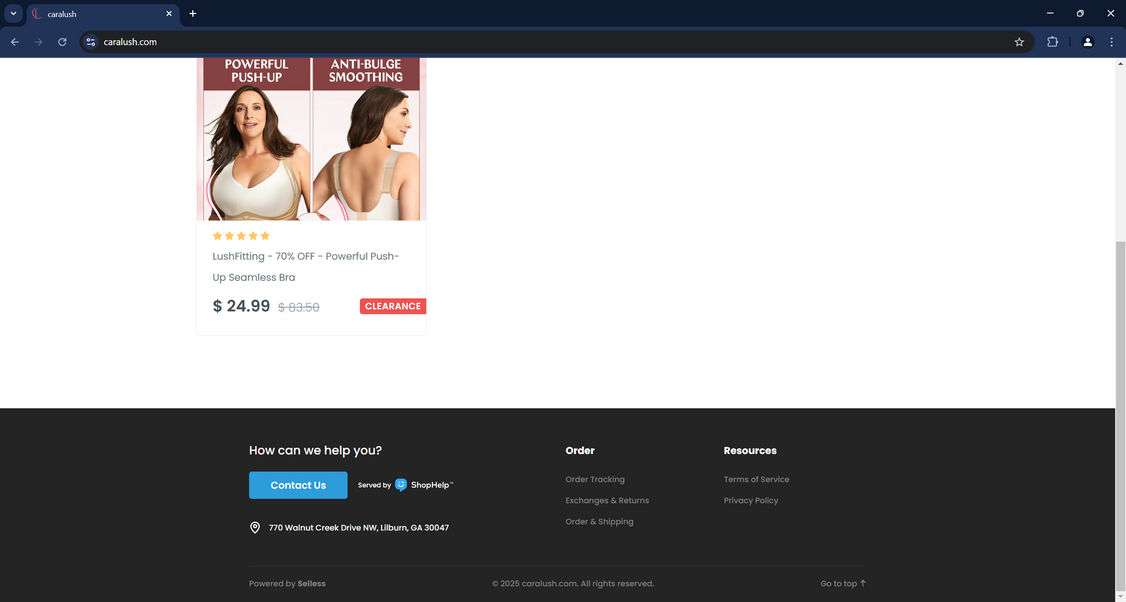
Task: Click the $ 24.99 price
Action: coord(241,306)
